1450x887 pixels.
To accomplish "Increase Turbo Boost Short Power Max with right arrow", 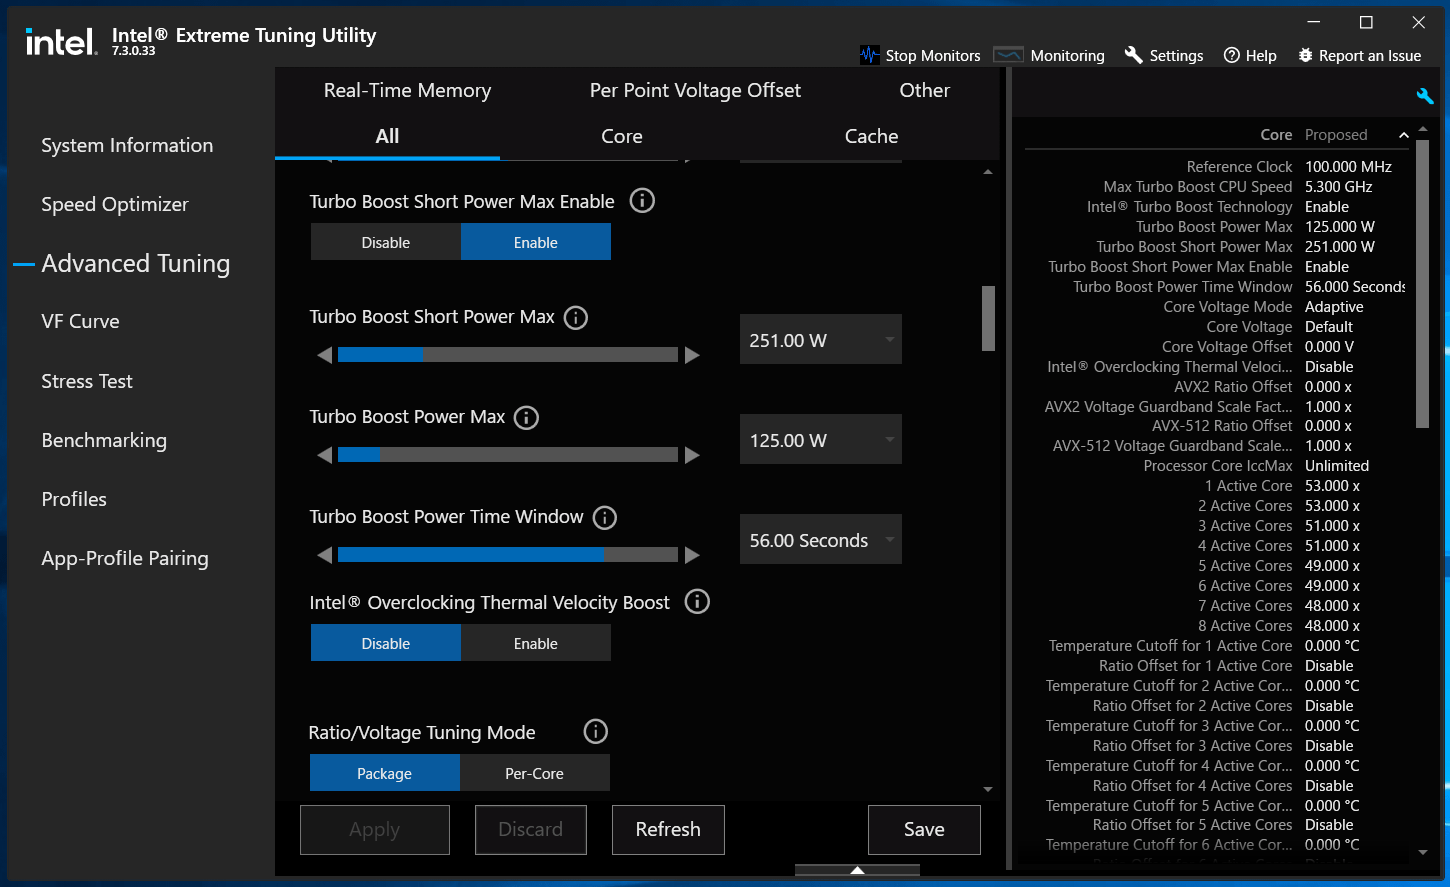I will pyautogui.click(x=692, y=355).
